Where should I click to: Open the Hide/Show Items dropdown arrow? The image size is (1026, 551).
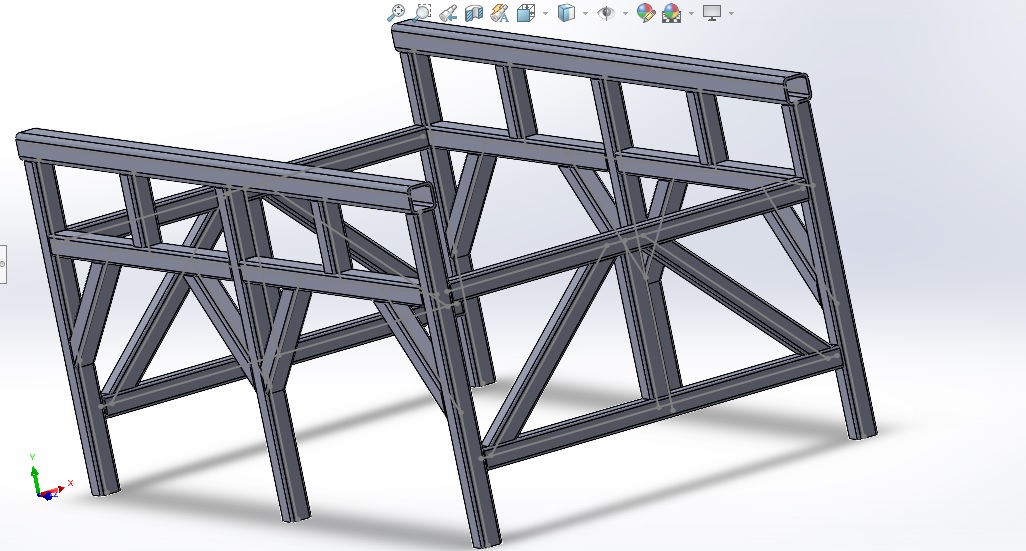pyautogui.click(x=625, y=14)
